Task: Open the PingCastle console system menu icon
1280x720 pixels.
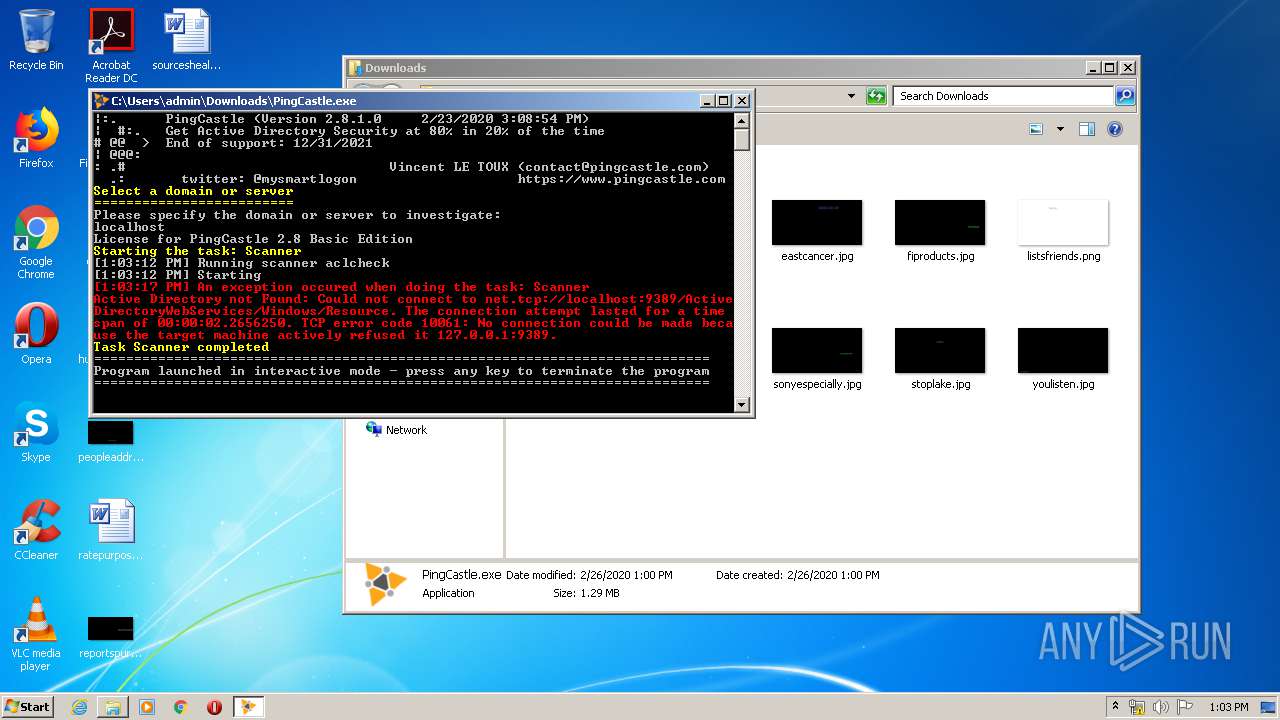Action: click(x=101, y=101)
